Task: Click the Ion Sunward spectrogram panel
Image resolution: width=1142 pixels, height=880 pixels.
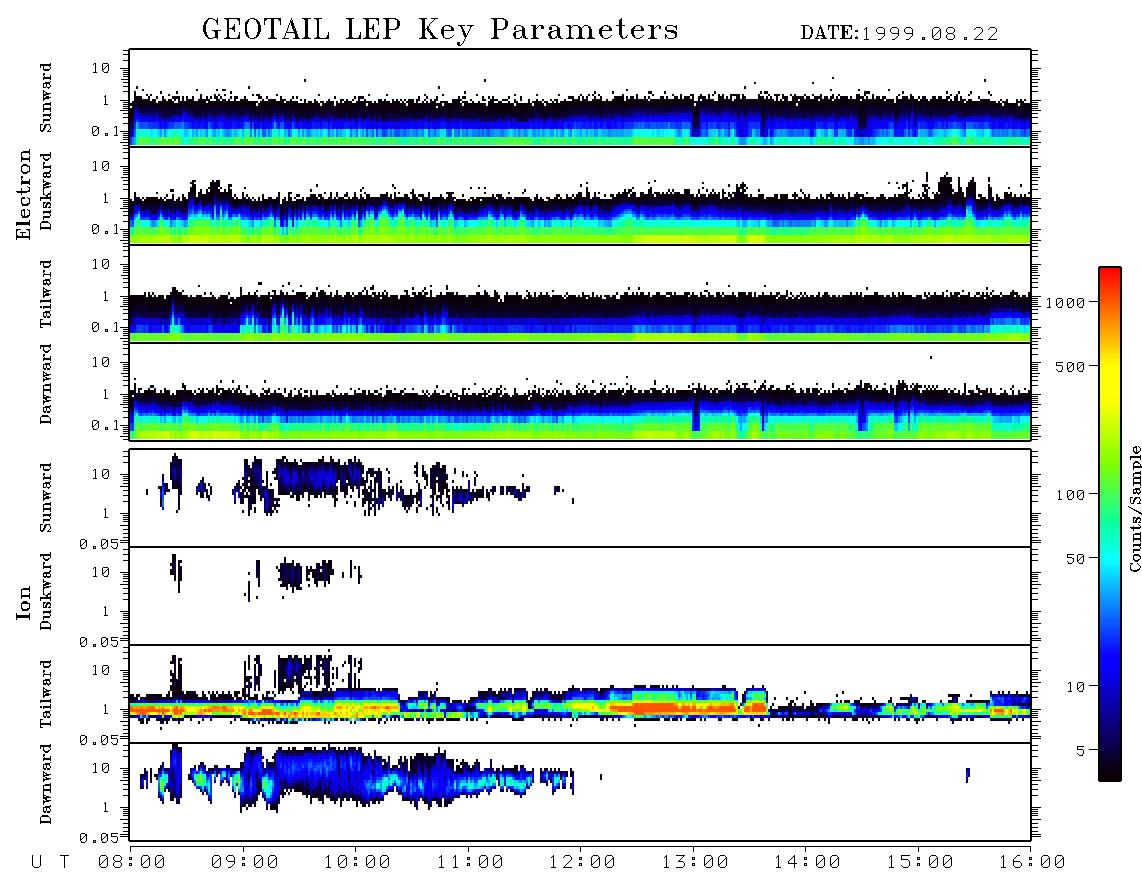Action: pos(580,498)
